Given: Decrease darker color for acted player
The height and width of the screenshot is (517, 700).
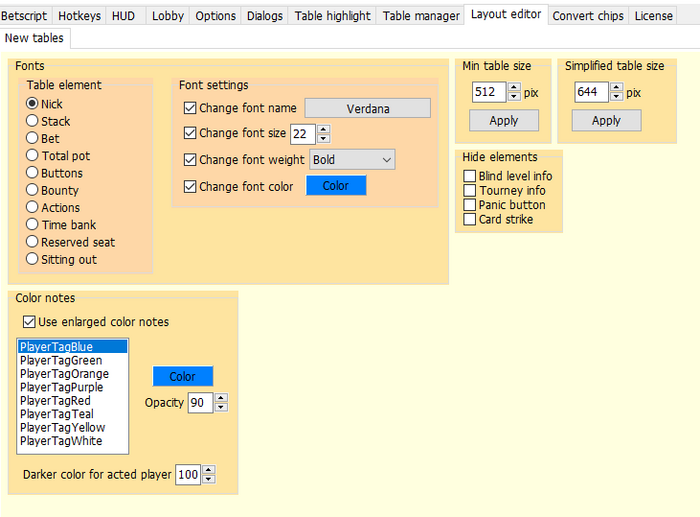Looking at the screenshot, I should tap(208, 479).
